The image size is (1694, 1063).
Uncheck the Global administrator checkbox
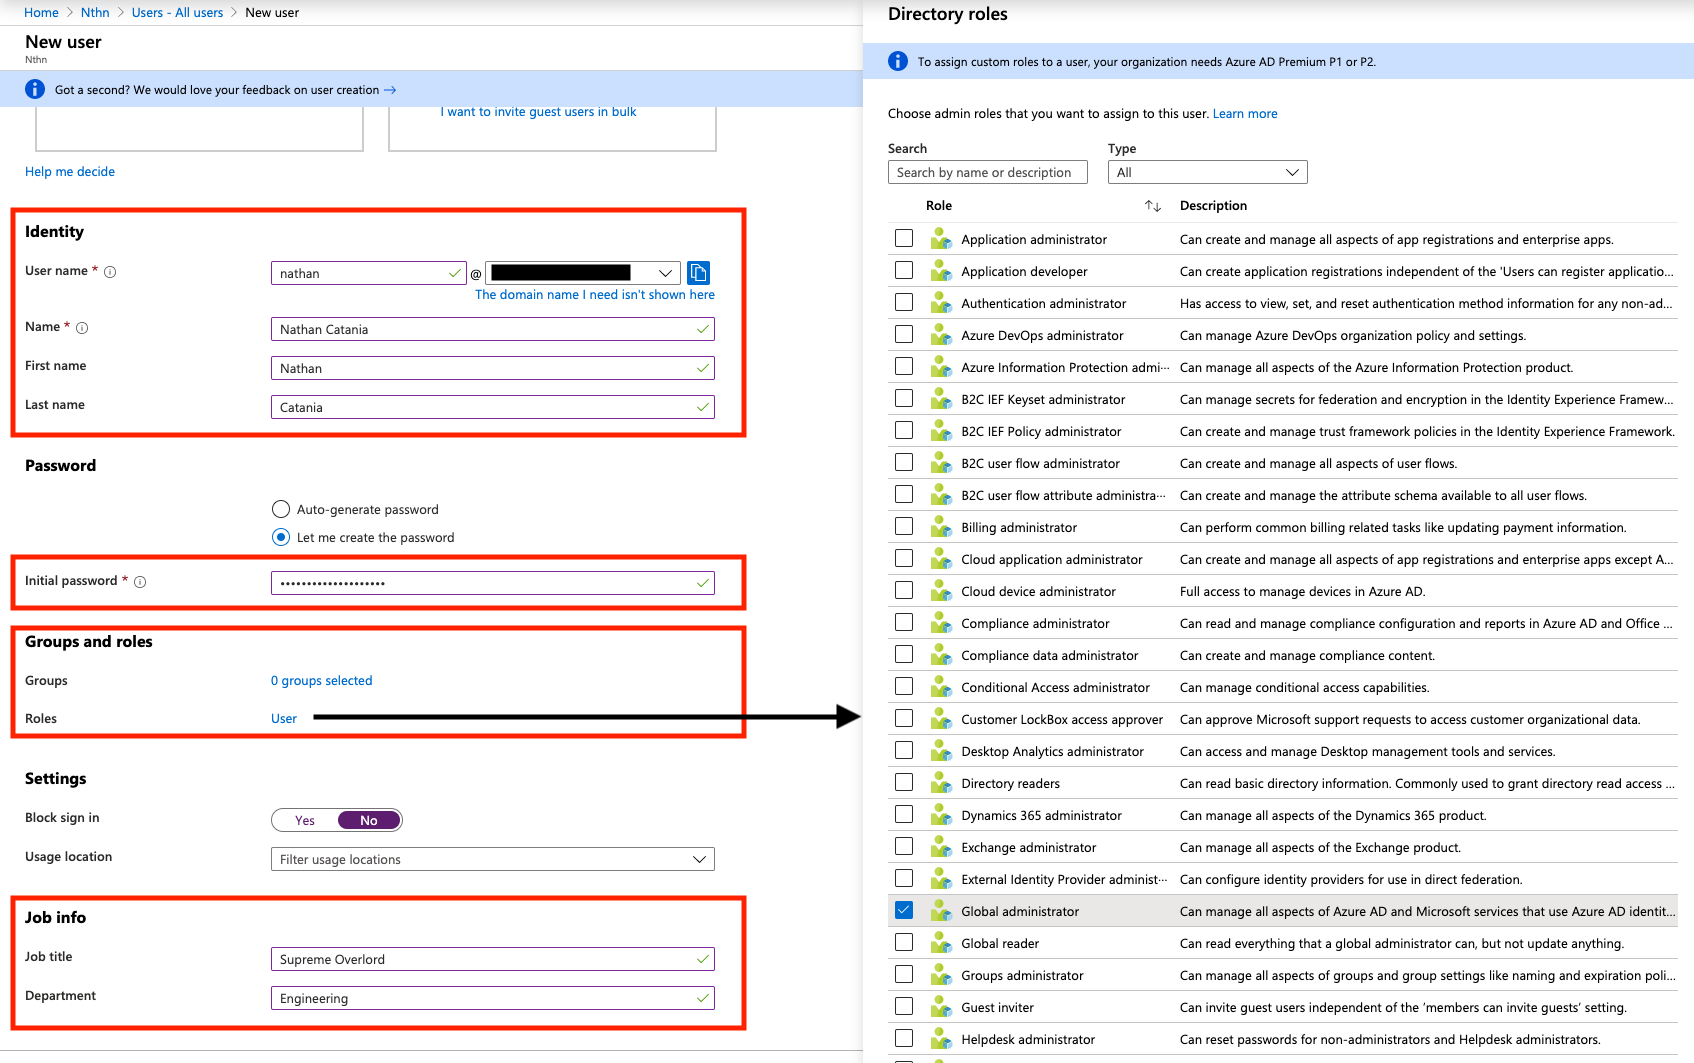pyautogui.click(x=904, y=910)
